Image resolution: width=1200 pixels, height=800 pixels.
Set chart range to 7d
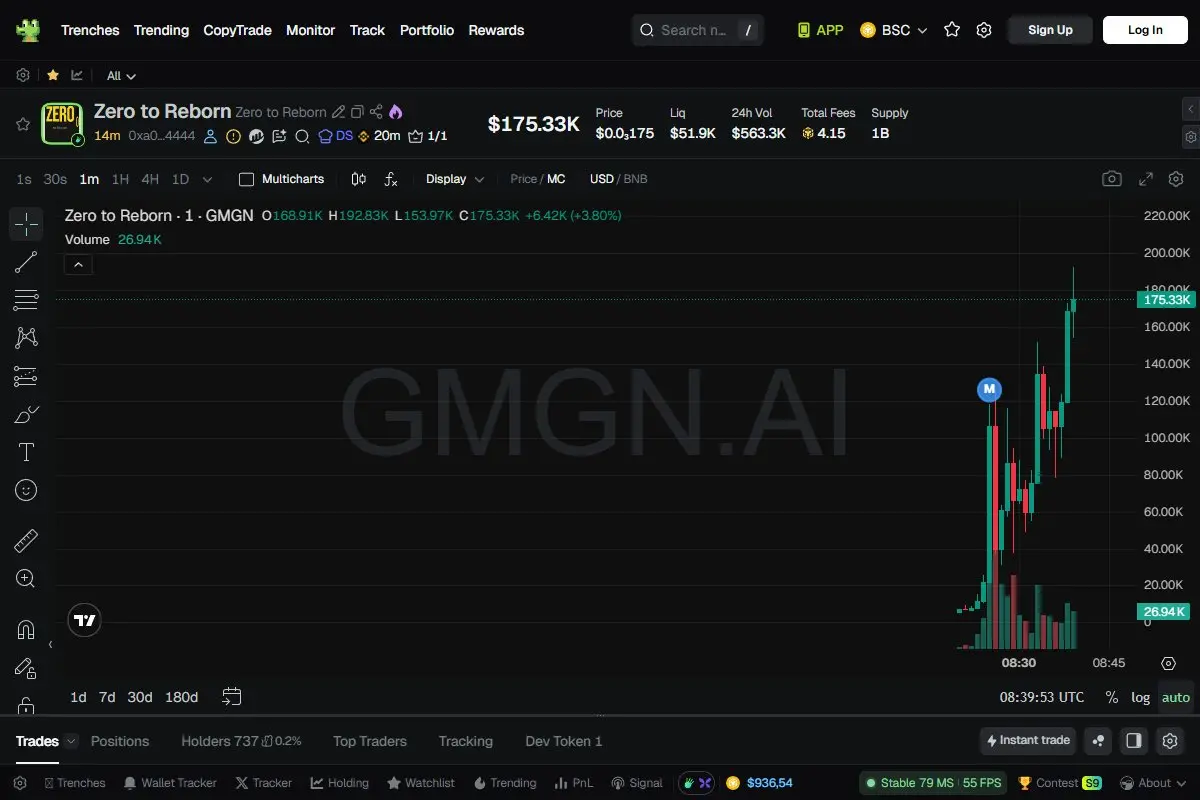(107, 697)
